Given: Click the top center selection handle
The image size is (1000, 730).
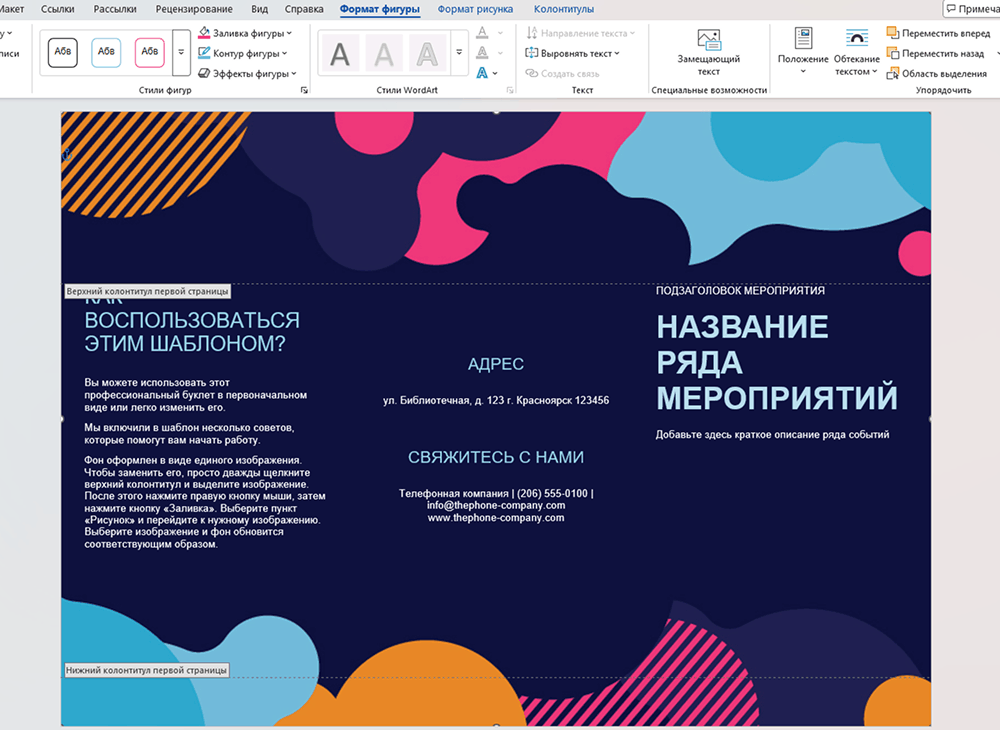Looking at the screenshot, I should click(496, 112).
